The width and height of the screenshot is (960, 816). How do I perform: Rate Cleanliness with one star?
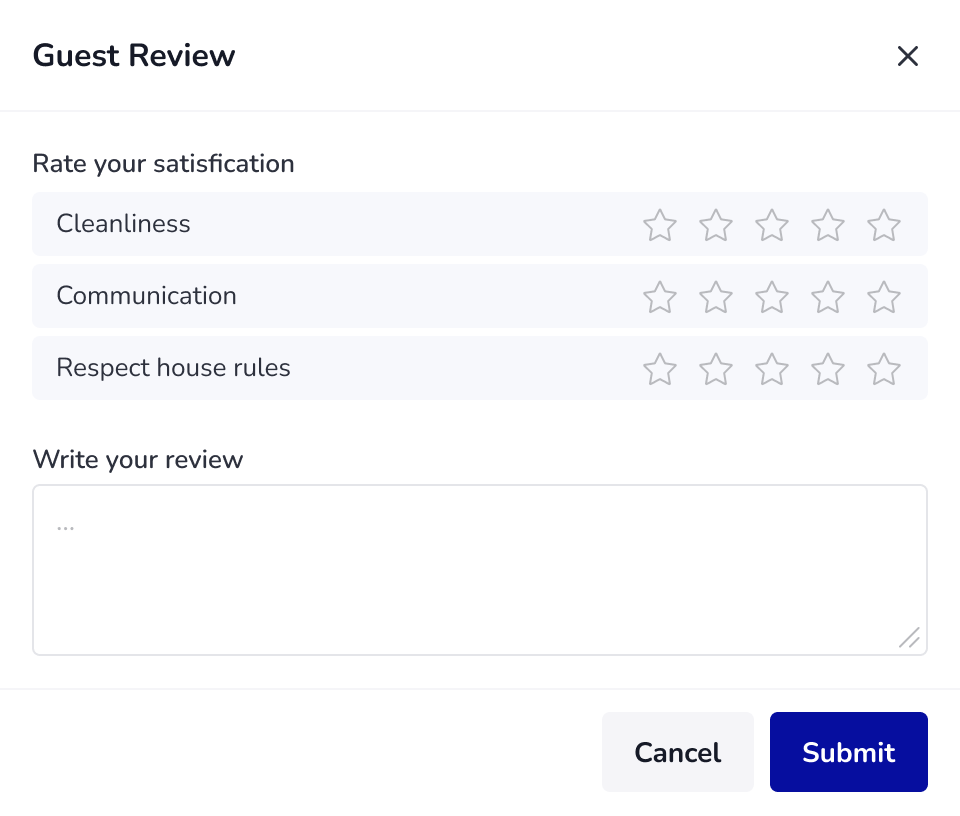point(659,225)
